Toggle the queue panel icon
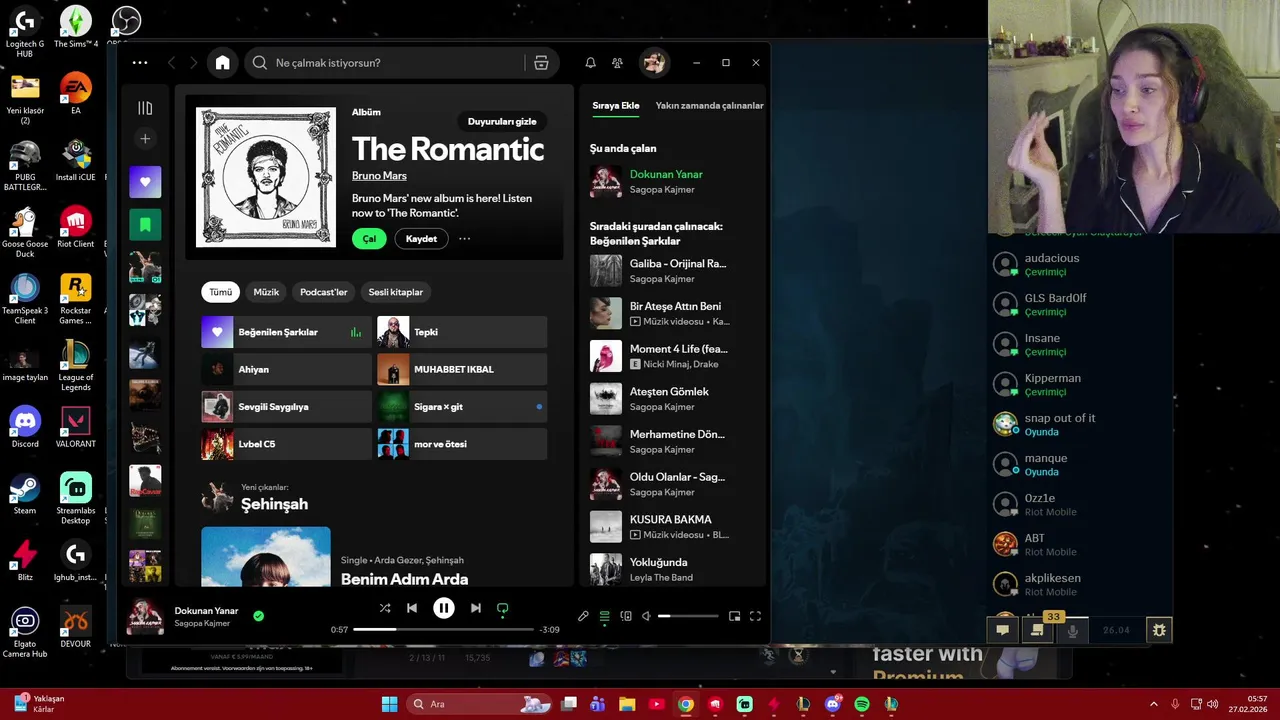Screen dimensions: 1280x720 pyautogui.click(x=605, y=616)
